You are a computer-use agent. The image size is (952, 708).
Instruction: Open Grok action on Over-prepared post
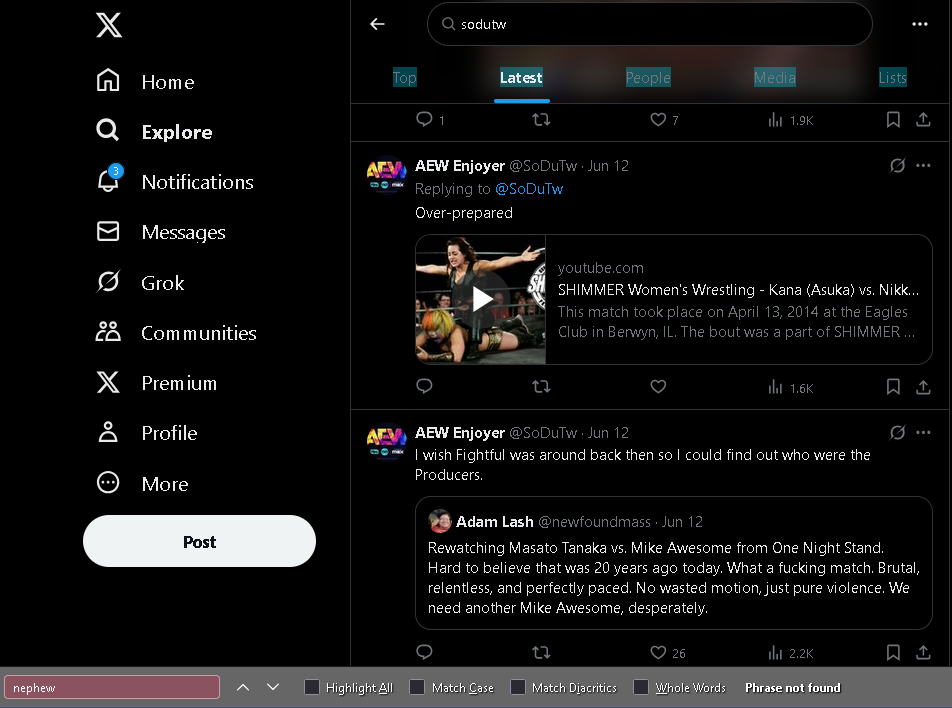click(x=897, y=165)
